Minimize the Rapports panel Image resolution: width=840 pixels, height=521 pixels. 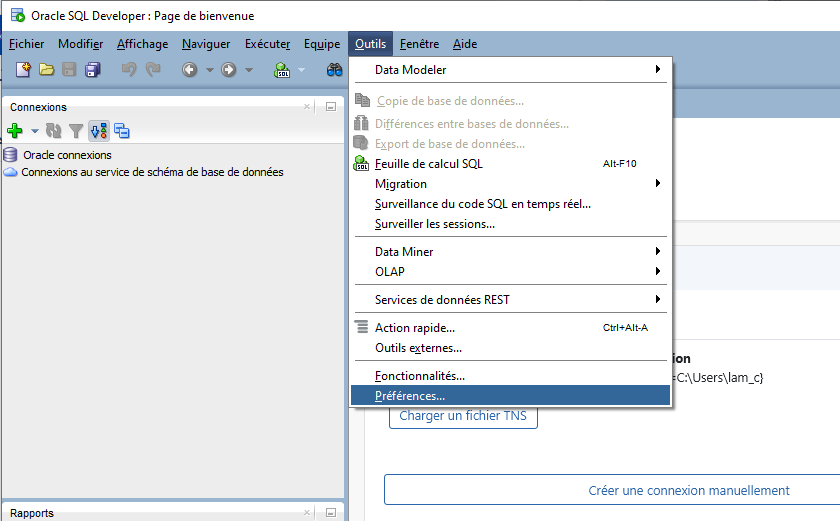pos(331,512)
